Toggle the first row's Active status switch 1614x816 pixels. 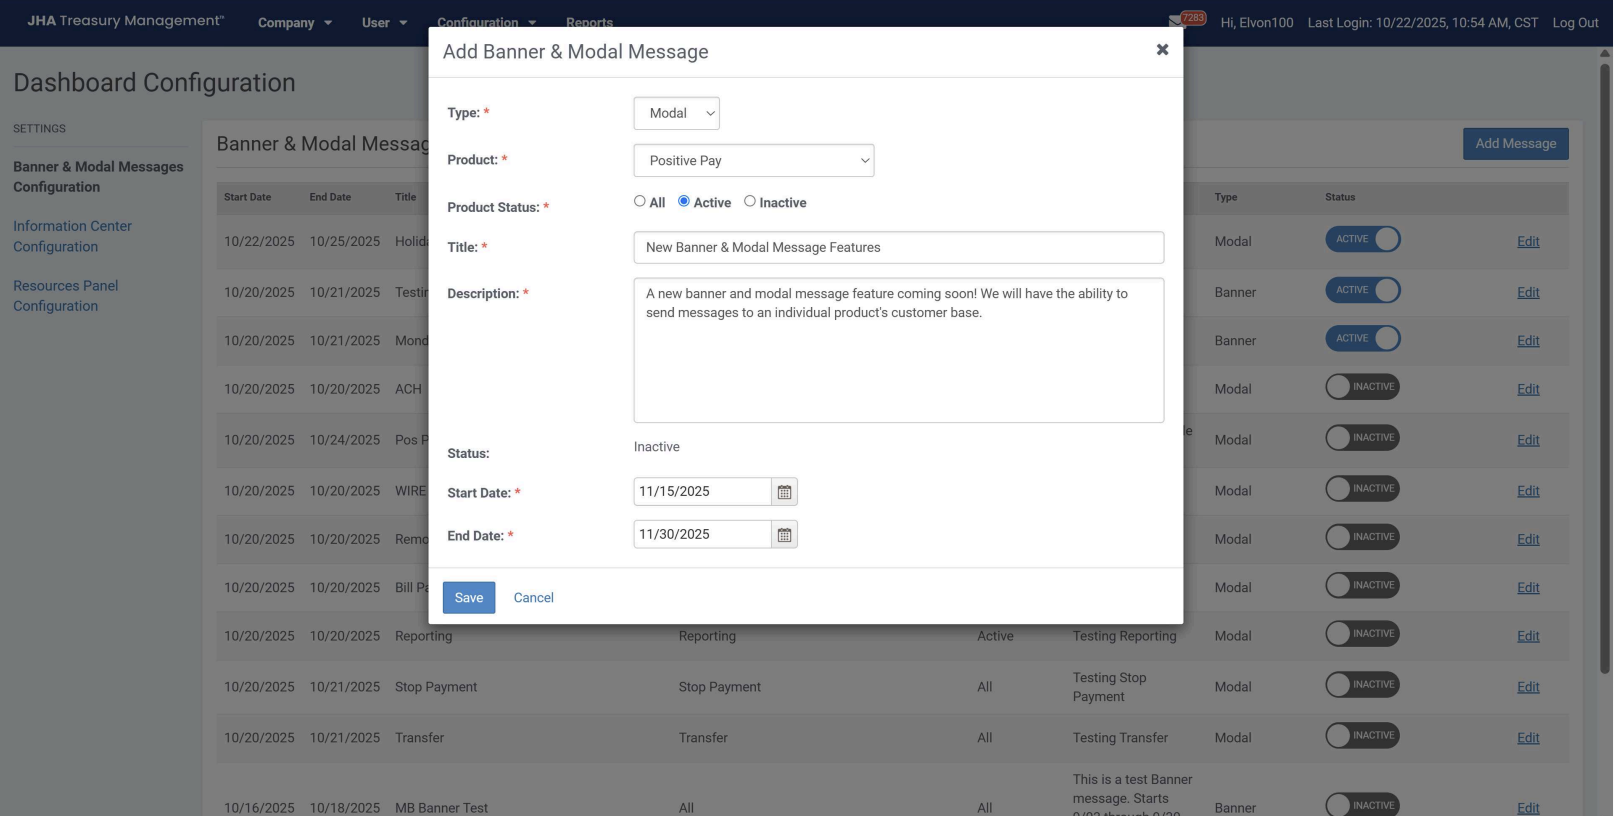click(x=1362, y=240)
